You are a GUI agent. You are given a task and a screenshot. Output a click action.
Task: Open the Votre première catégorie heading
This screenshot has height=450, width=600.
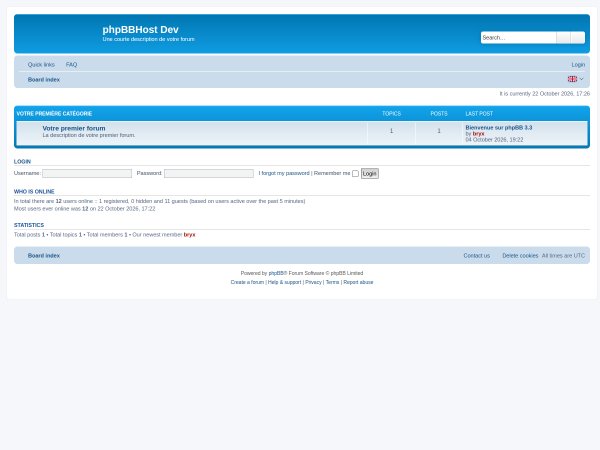[x=54, y=114]
